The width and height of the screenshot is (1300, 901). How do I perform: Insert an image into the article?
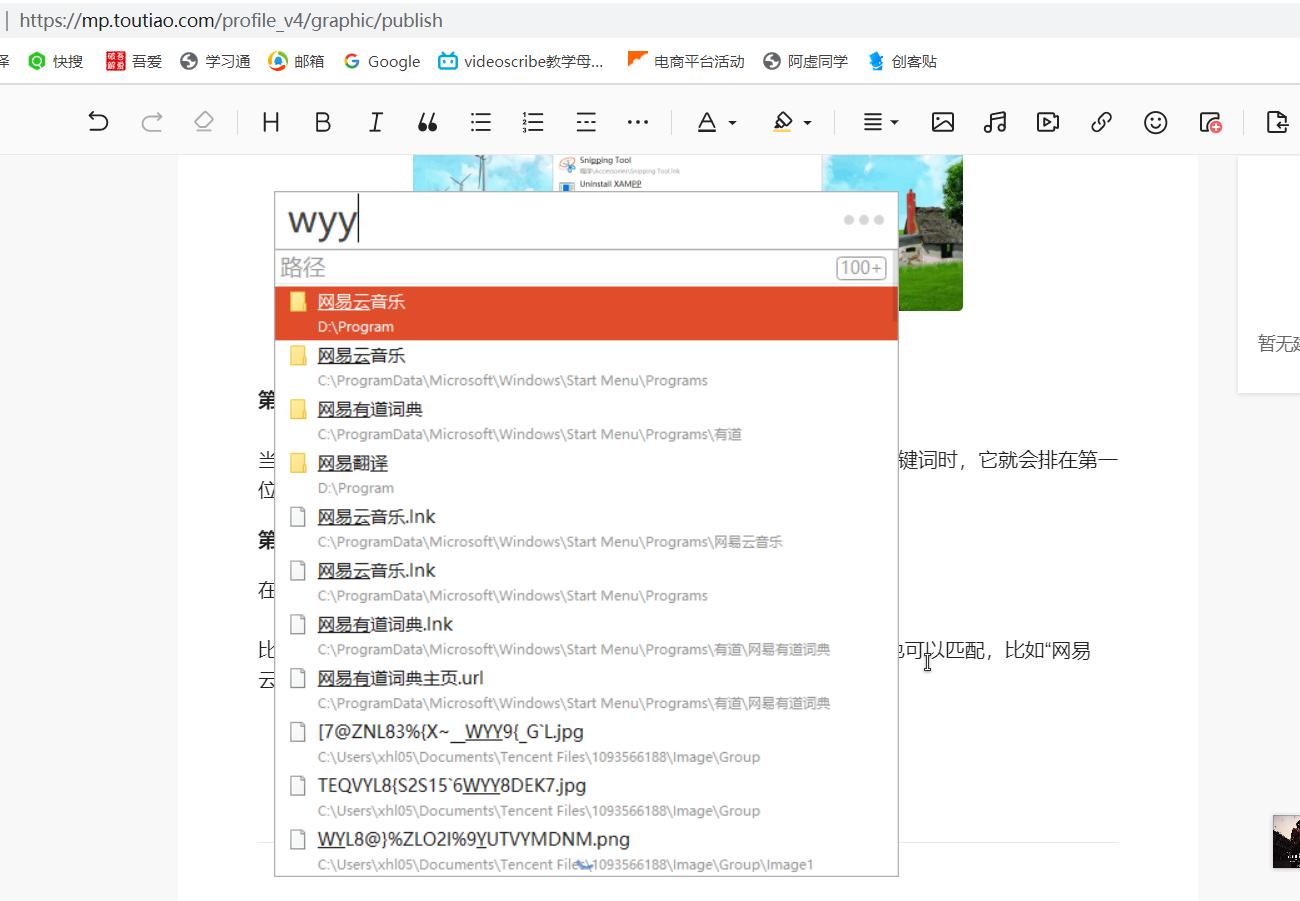tap(943, 121)
